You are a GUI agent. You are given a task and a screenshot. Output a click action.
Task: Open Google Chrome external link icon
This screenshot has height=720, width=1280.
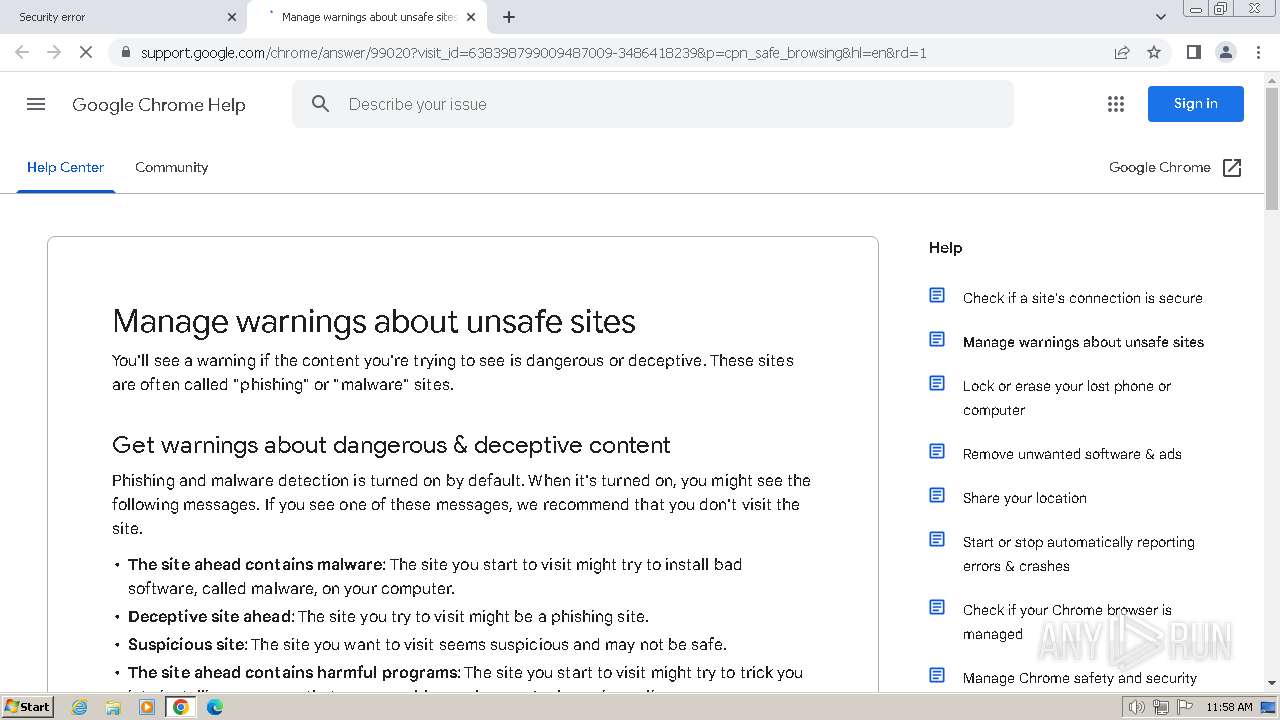[x=1232, y=168]
